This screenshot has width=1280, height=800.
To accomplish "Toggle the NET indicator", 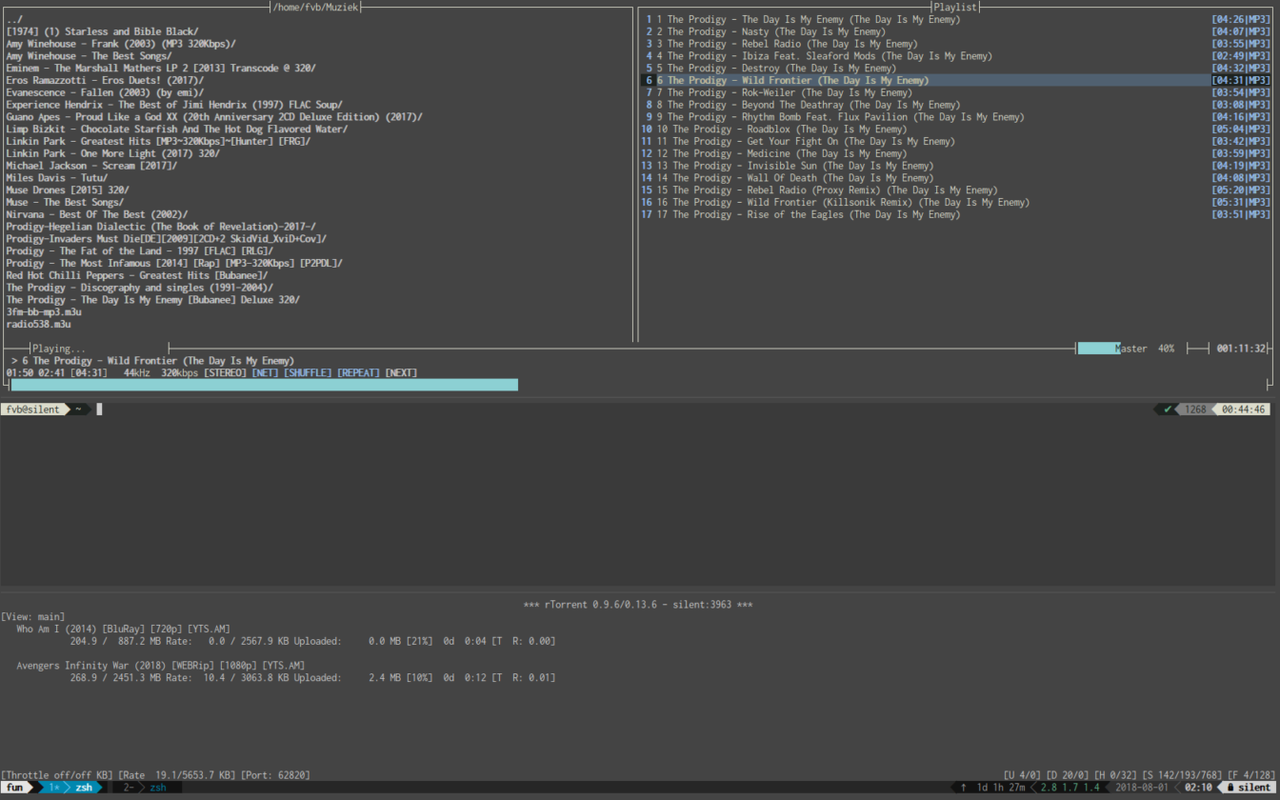I will pos(265,373).
